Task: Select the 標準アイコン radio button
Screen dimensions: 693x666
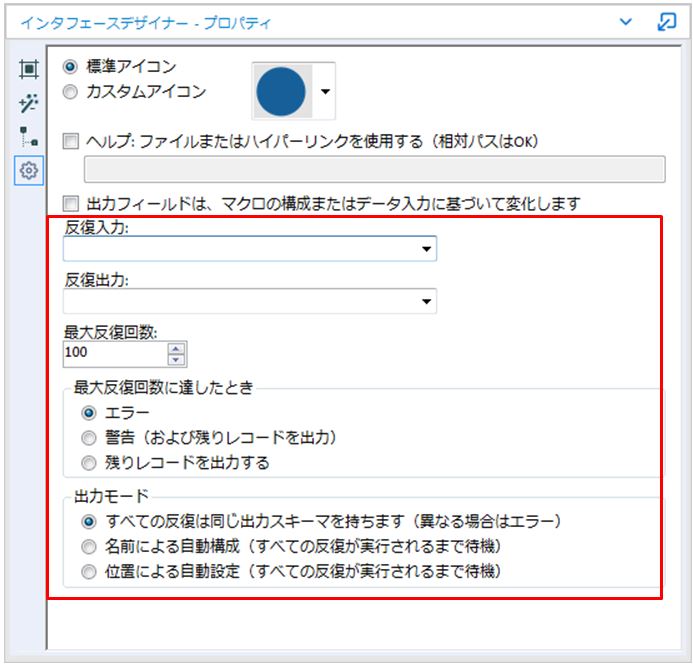Action: (x=70, y=67)
